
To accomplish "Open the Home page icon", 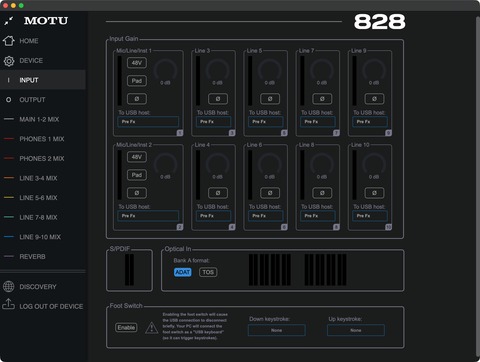I will pyautogui.click(x=9, y=41).
